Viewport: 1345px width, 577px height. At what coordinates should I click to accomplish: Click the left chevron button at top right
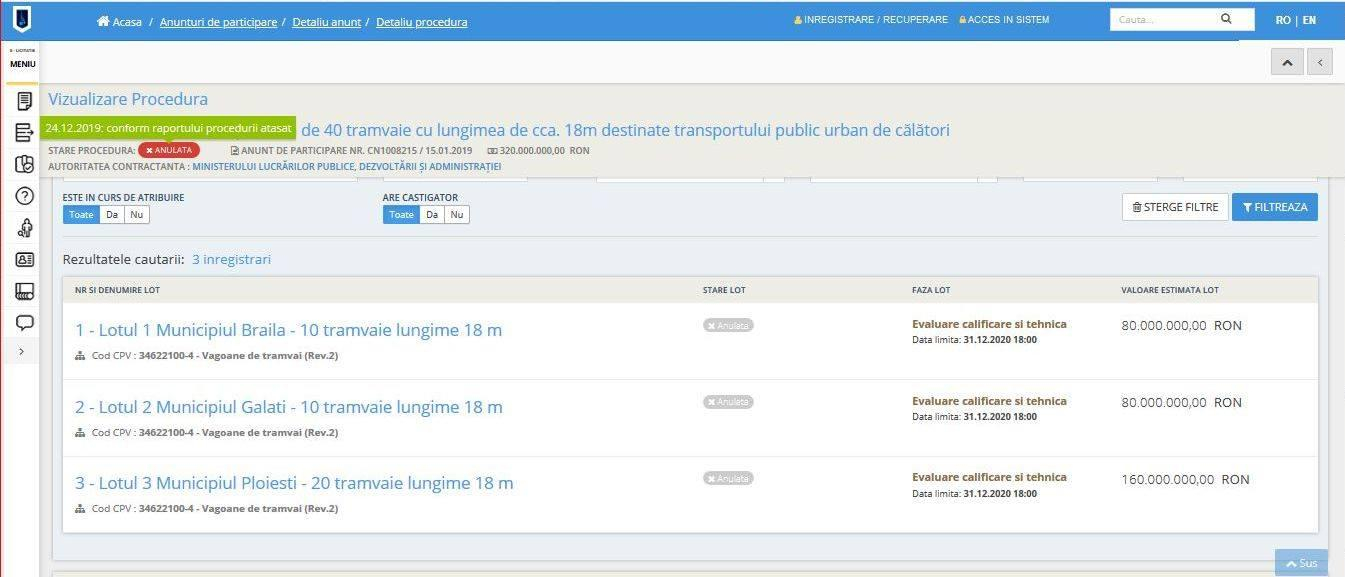(1320, 62)
